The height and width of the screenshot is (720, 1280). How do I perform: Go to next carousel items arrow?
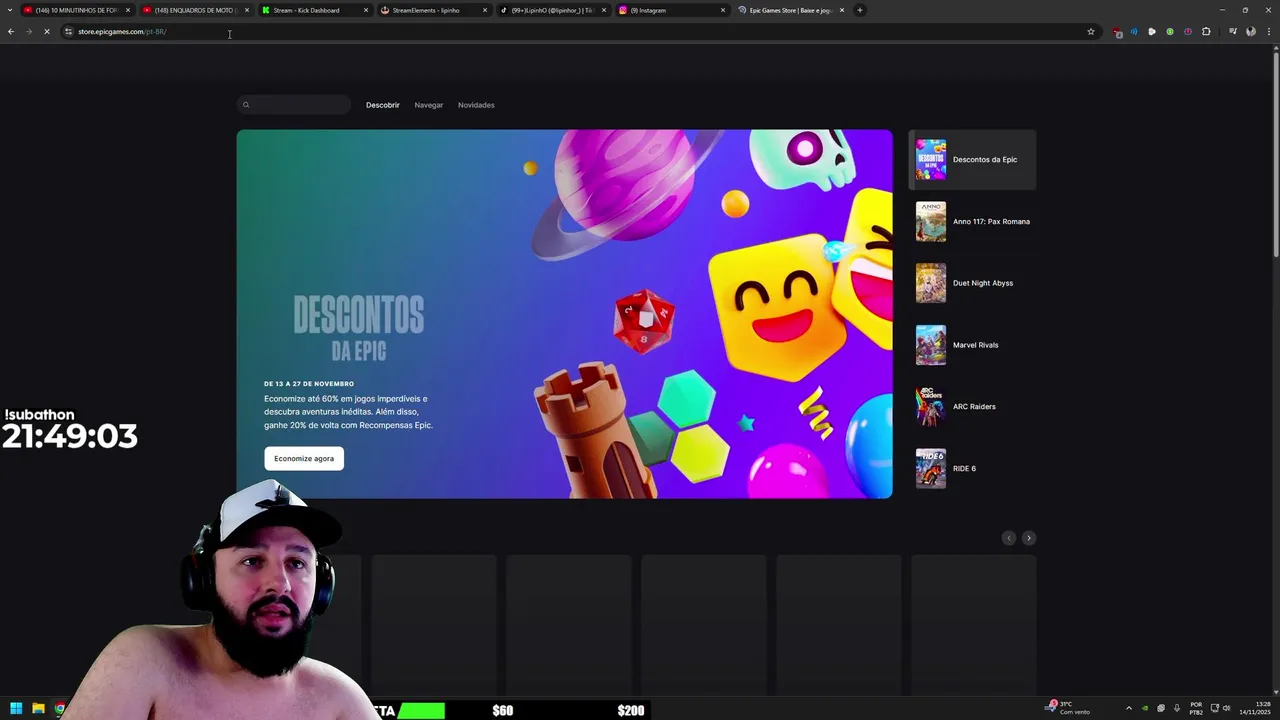(1028, 538)
